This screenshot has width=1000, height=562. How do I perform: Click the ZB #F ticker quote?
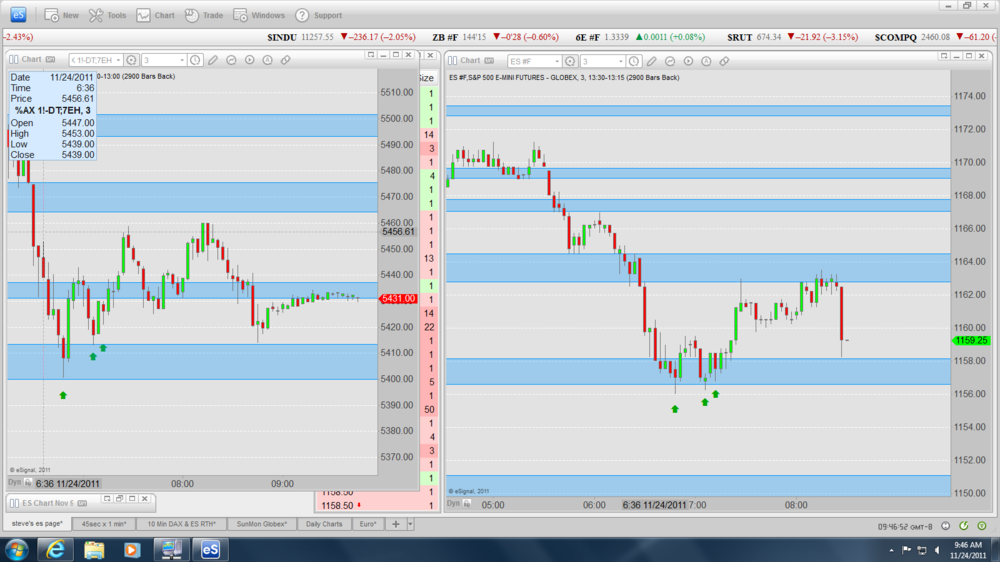click(495, 37)
